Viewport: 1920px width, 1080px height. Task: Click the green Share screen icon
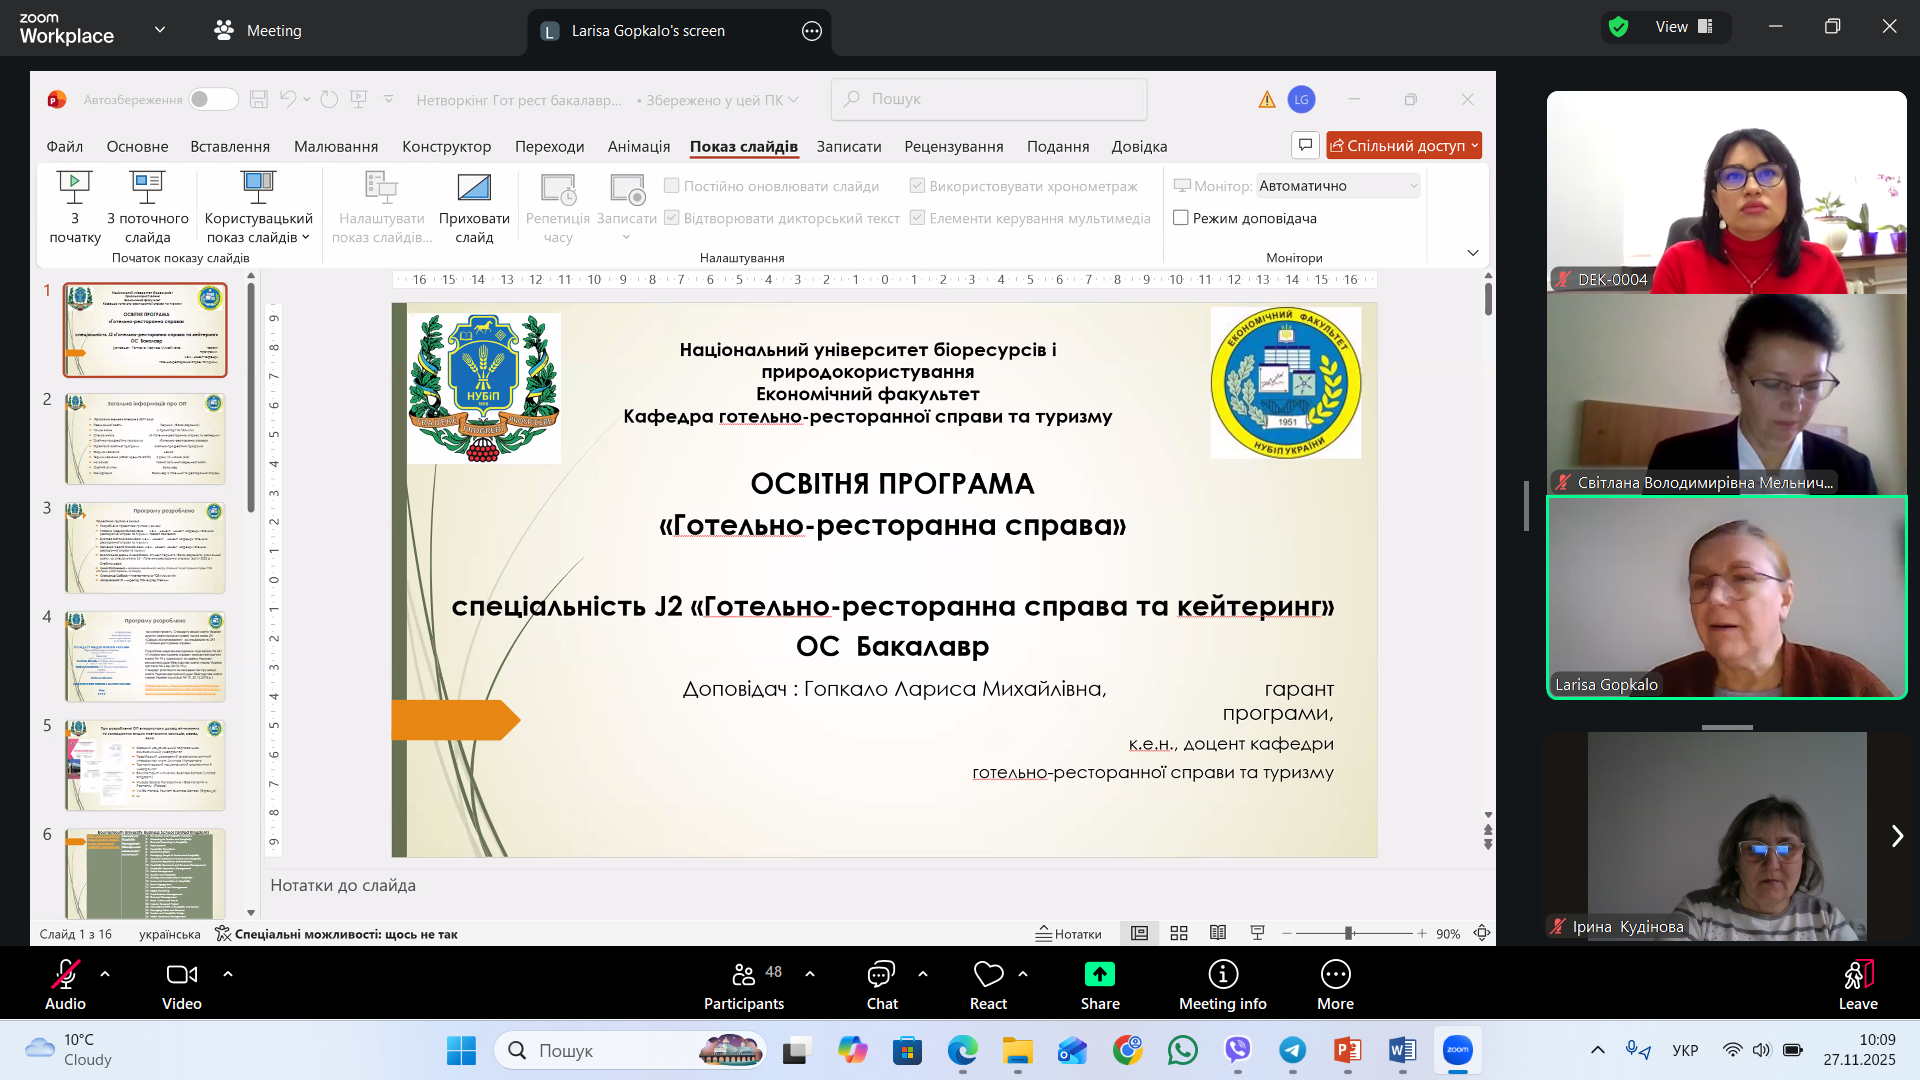point(1099,974)
